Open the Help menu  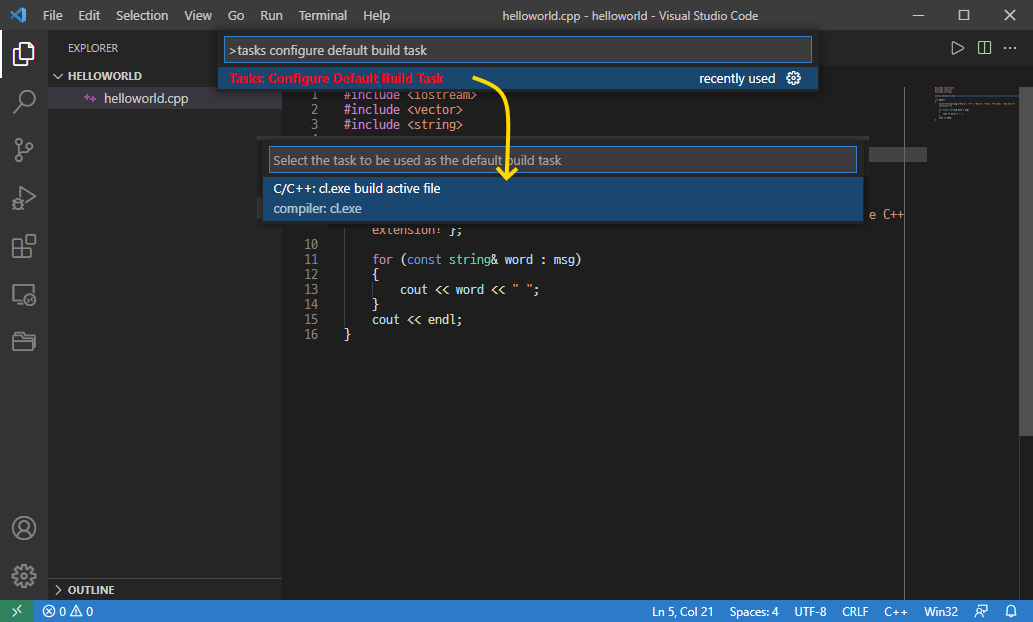pos(376,15)
